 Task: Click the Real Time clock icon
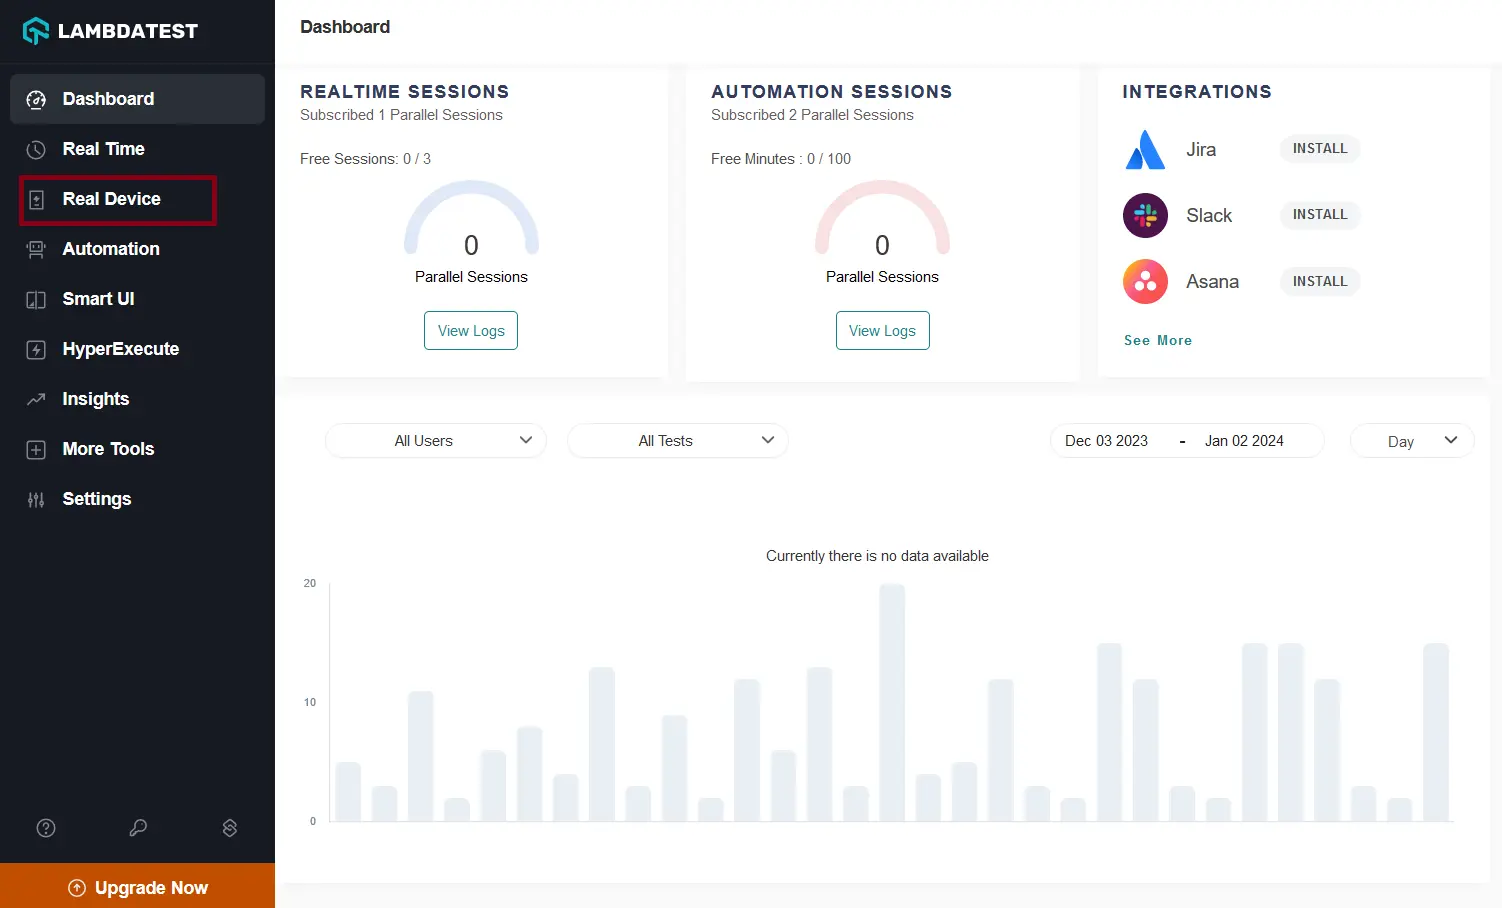coord(36,149)
